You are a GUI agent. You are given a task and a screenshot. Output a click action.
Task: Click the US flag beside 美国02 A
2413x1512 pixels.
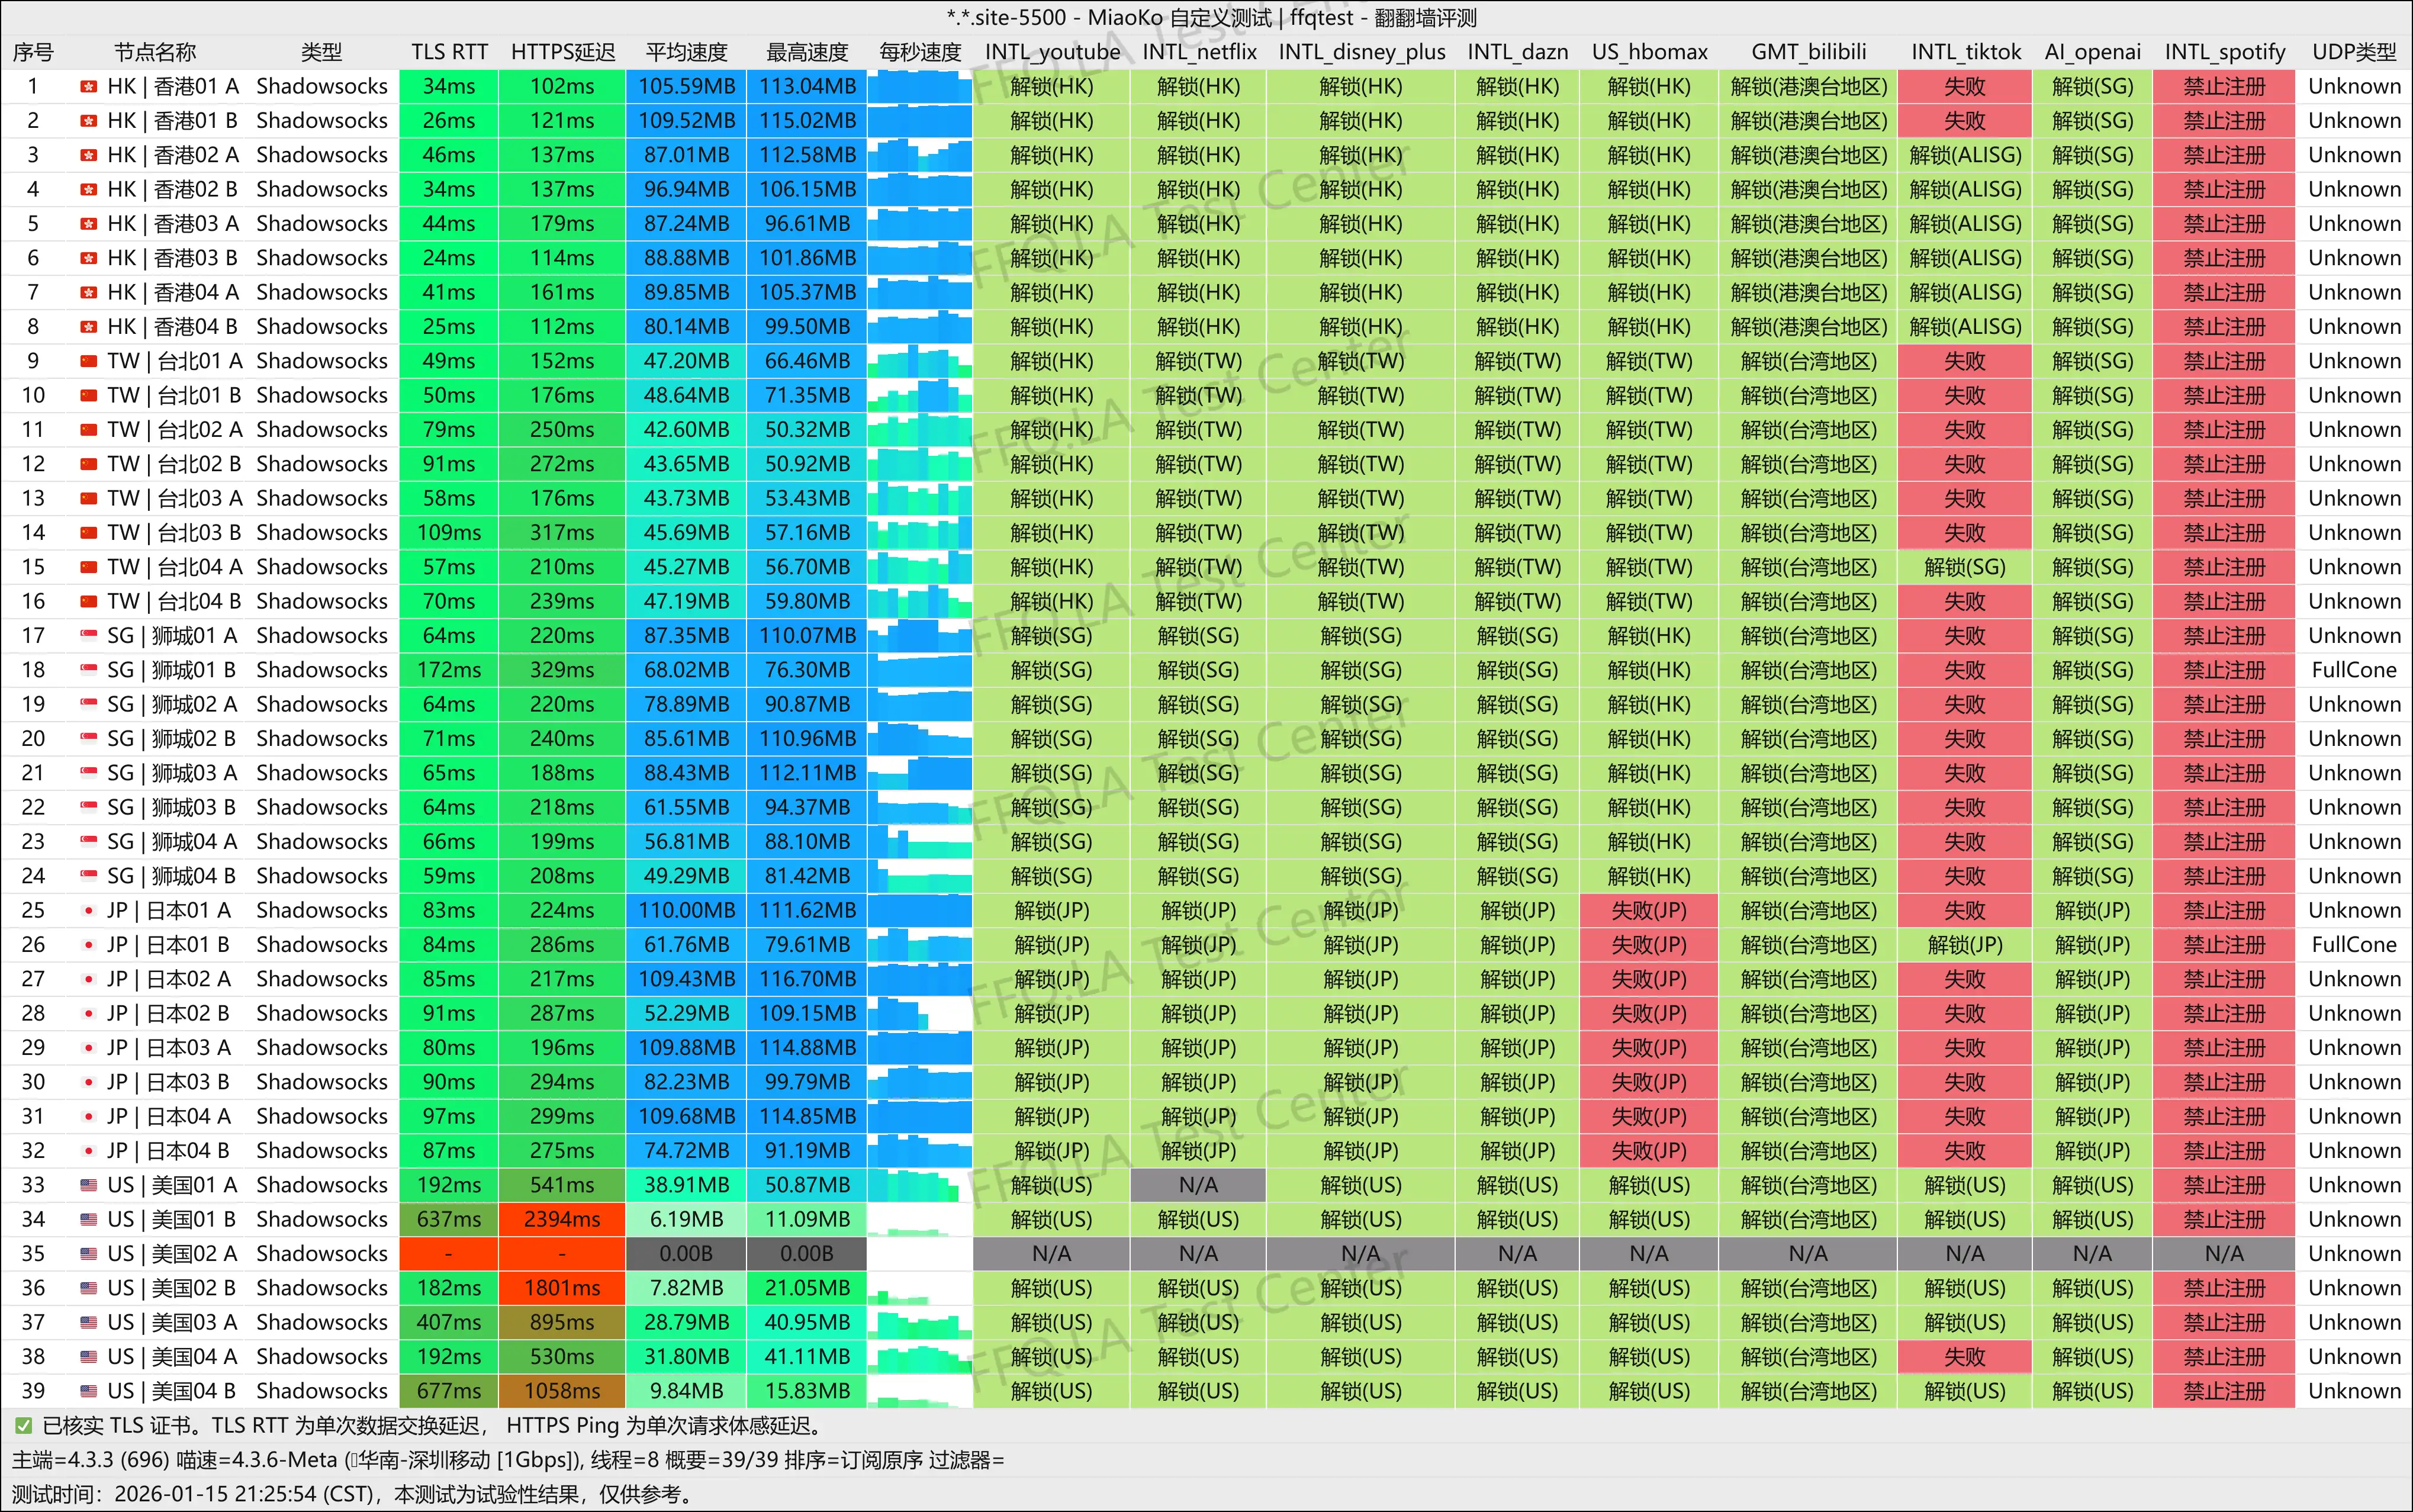88,1254
